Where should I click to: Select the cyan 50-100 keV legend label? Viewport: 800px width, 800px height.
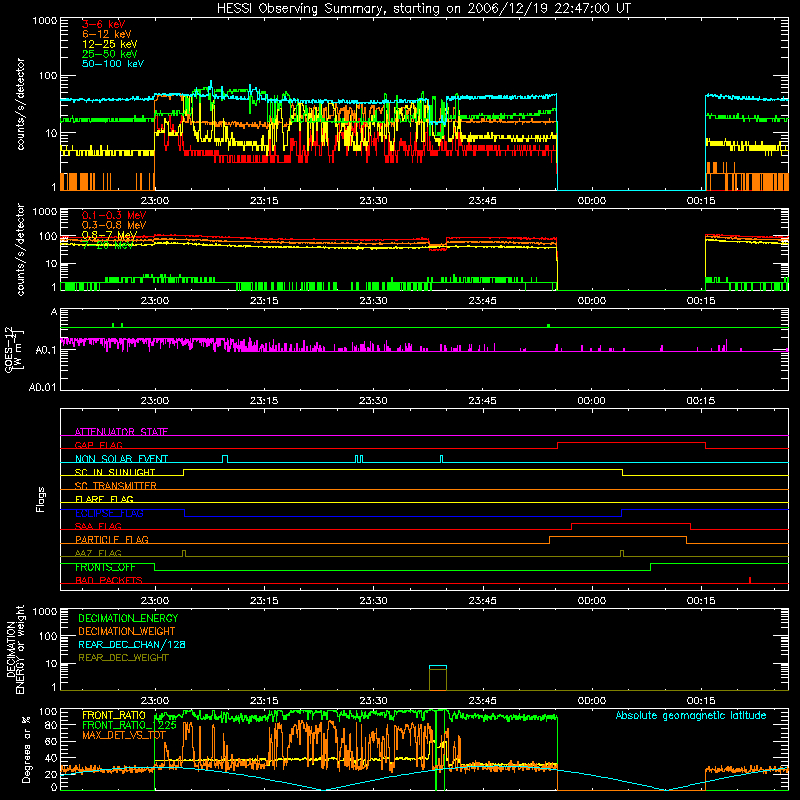coord(113,64)
